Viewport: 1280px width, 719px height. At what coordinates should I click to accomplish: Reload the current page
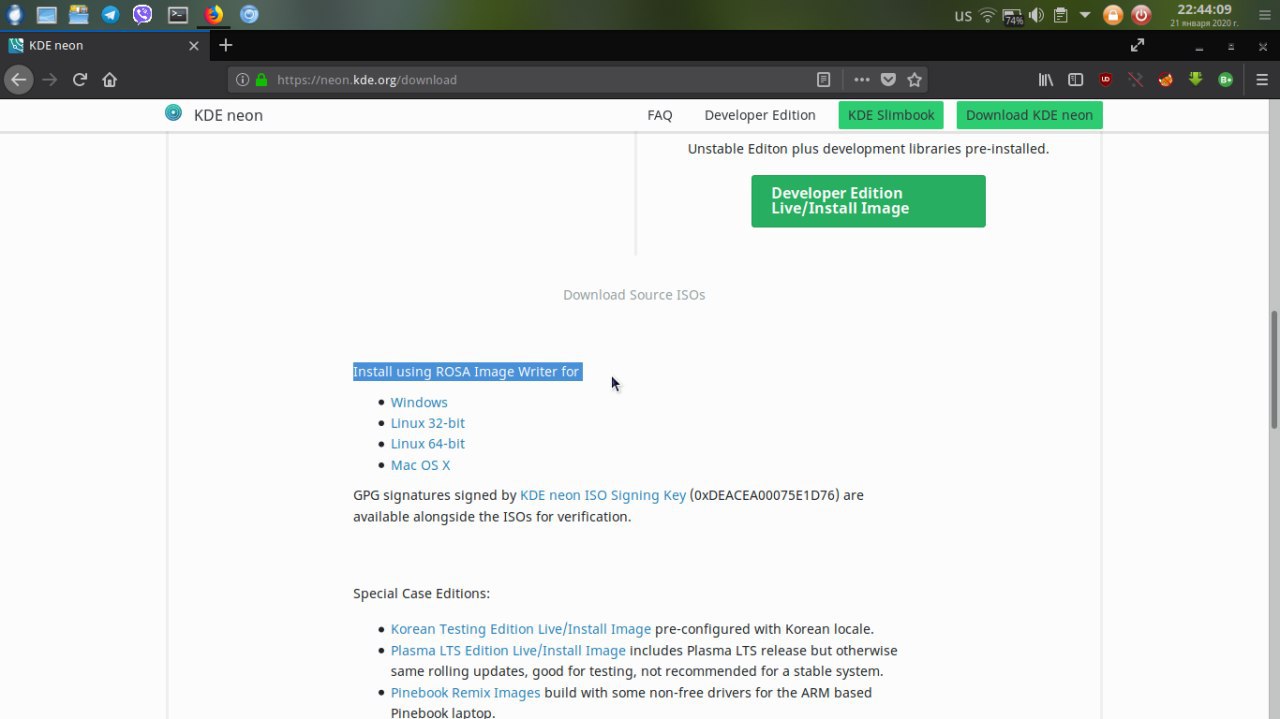(x=80, y=80)
